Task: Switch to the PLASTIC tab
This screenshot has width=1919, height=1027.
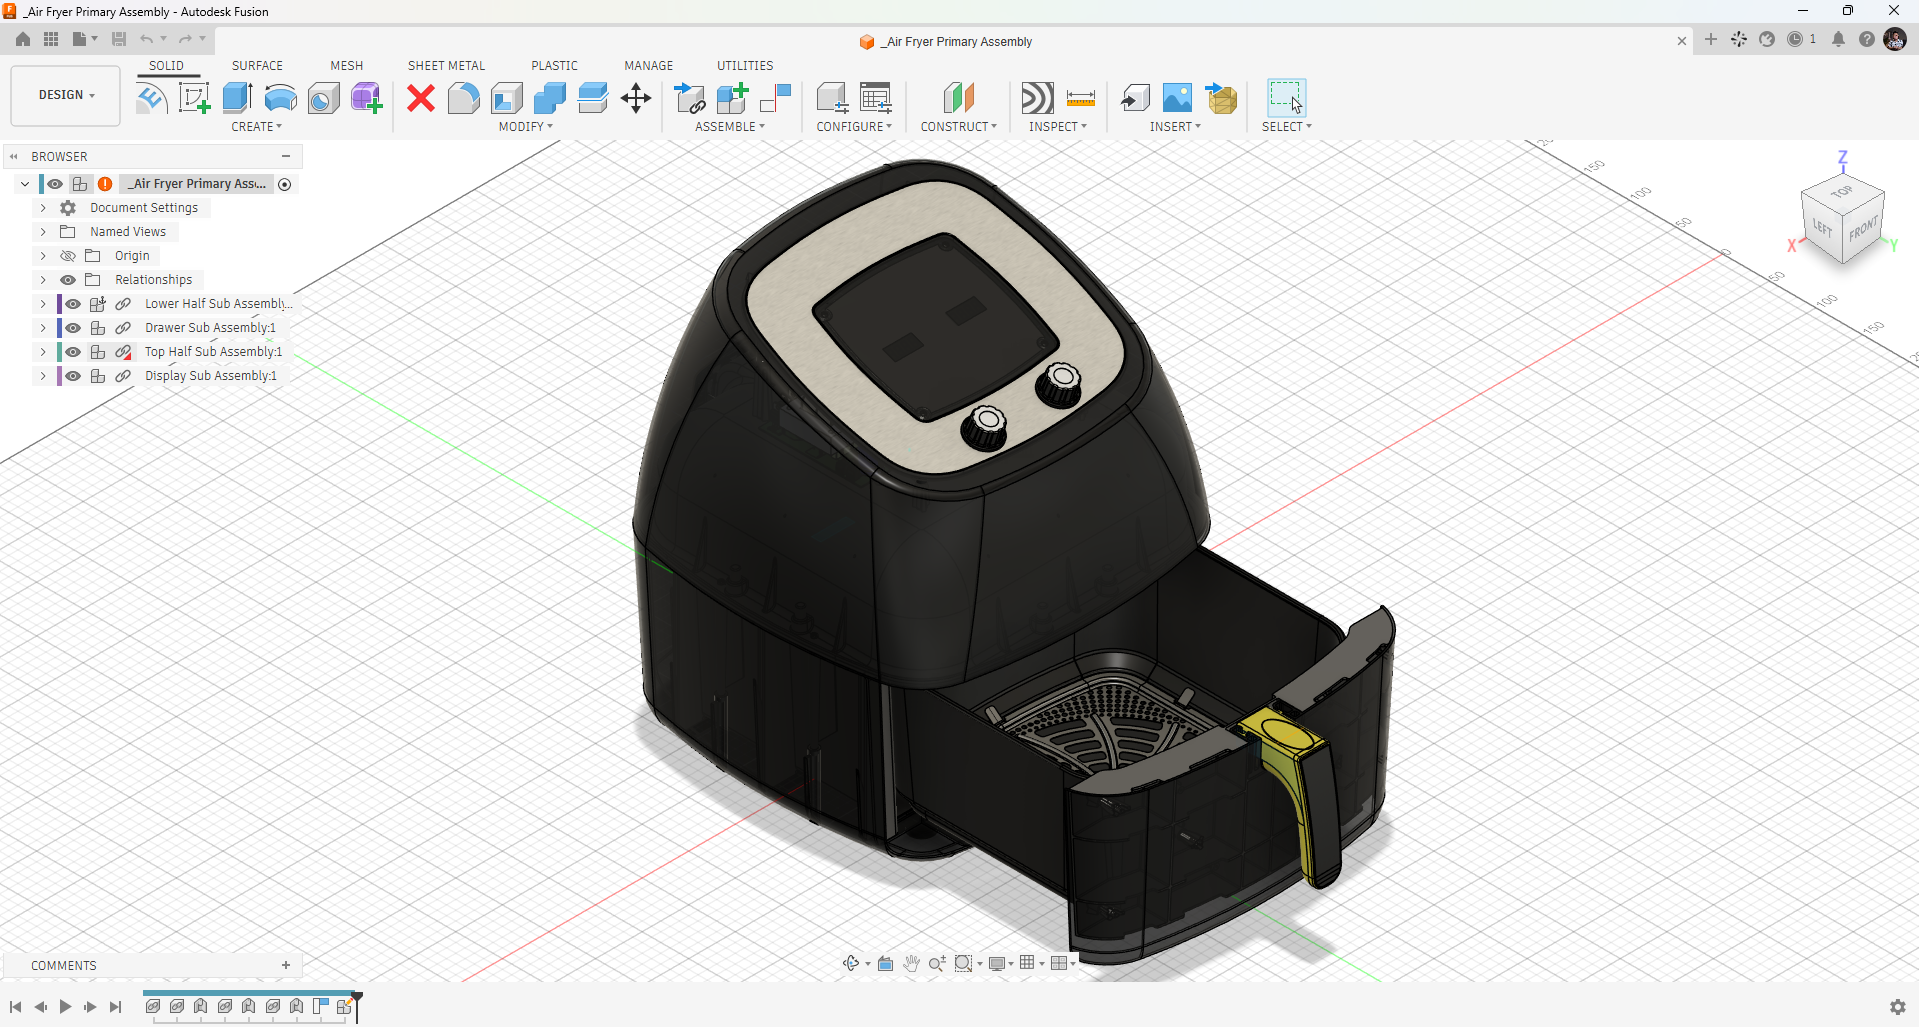Action: (x=554, y=66)
